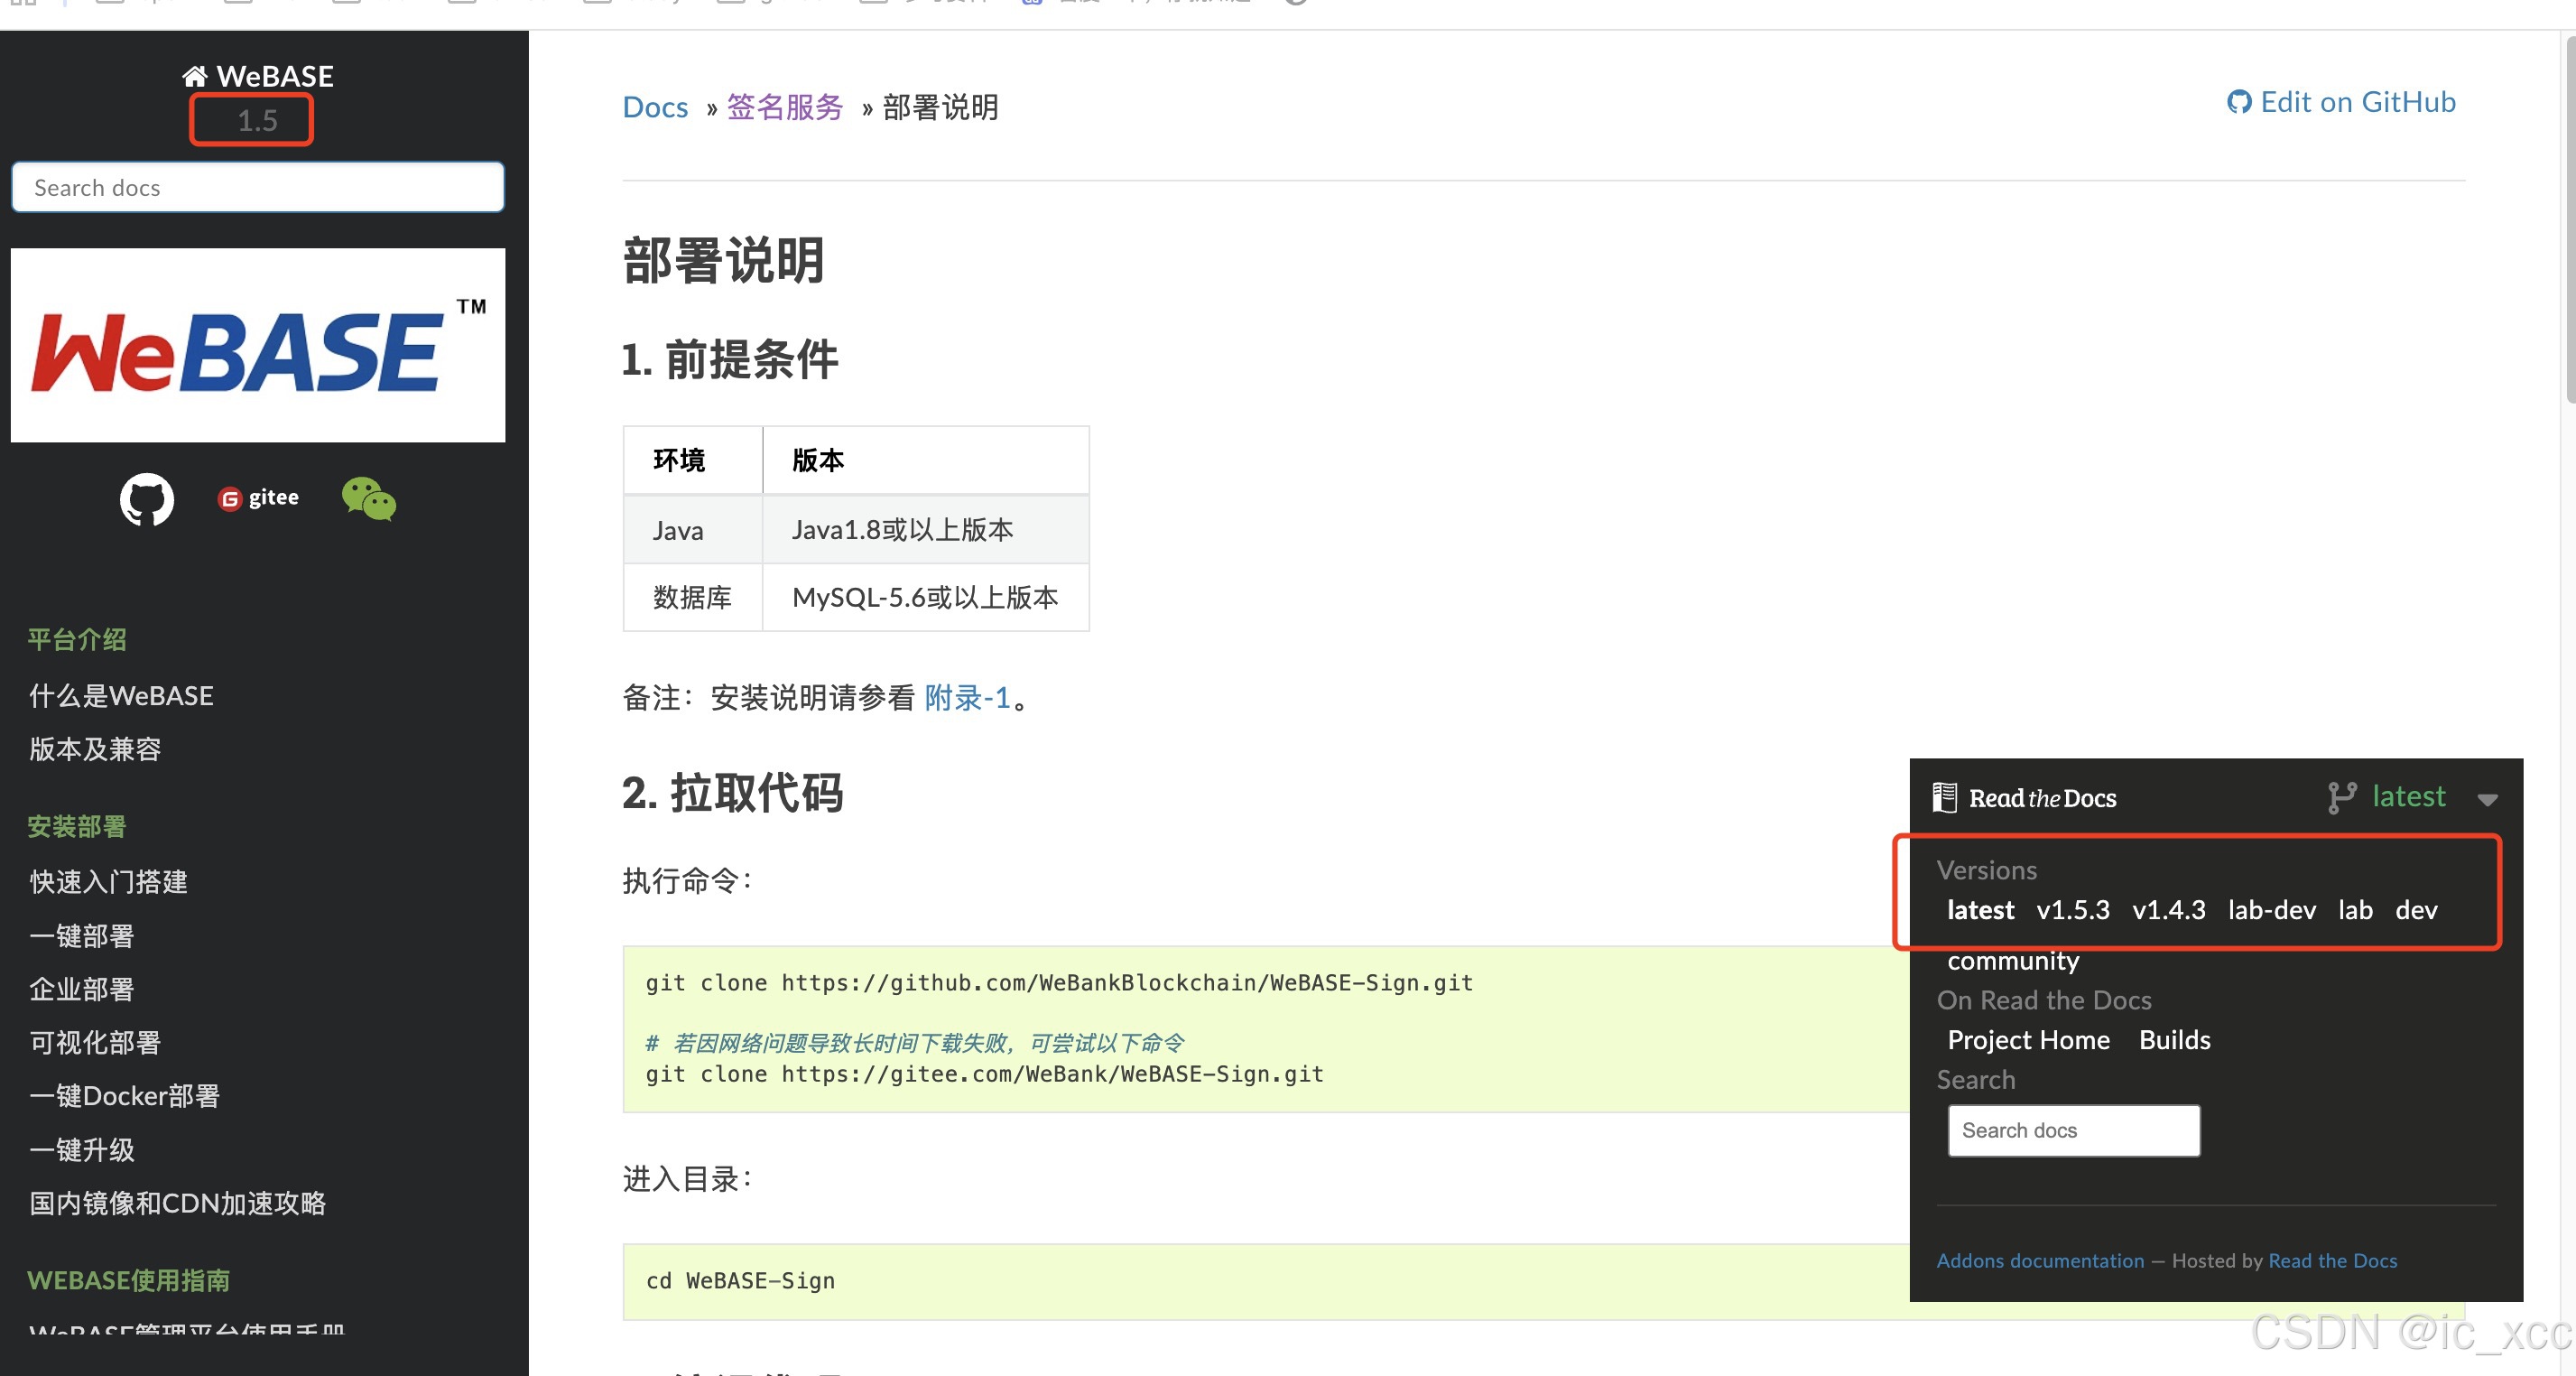Screen dimensions: 2576x1376
Task: Open 一键部署 in sidebar
Action: [81, 935]
